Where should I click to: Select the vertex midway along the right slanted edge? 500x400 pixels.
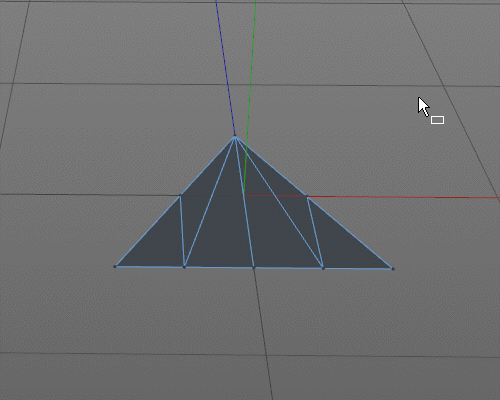pyautogui.click(x=307, y=196)
